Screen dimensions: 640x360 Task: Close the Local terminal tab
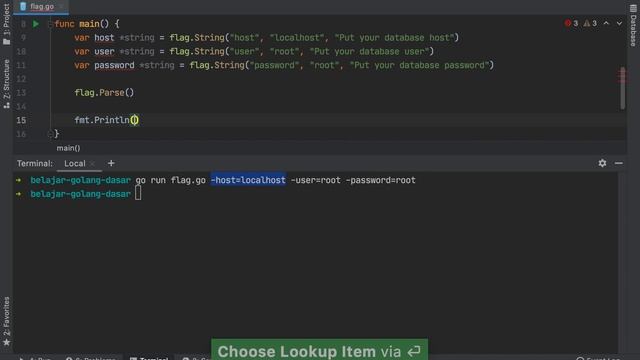pyautogui.click(x=93, y=164)
